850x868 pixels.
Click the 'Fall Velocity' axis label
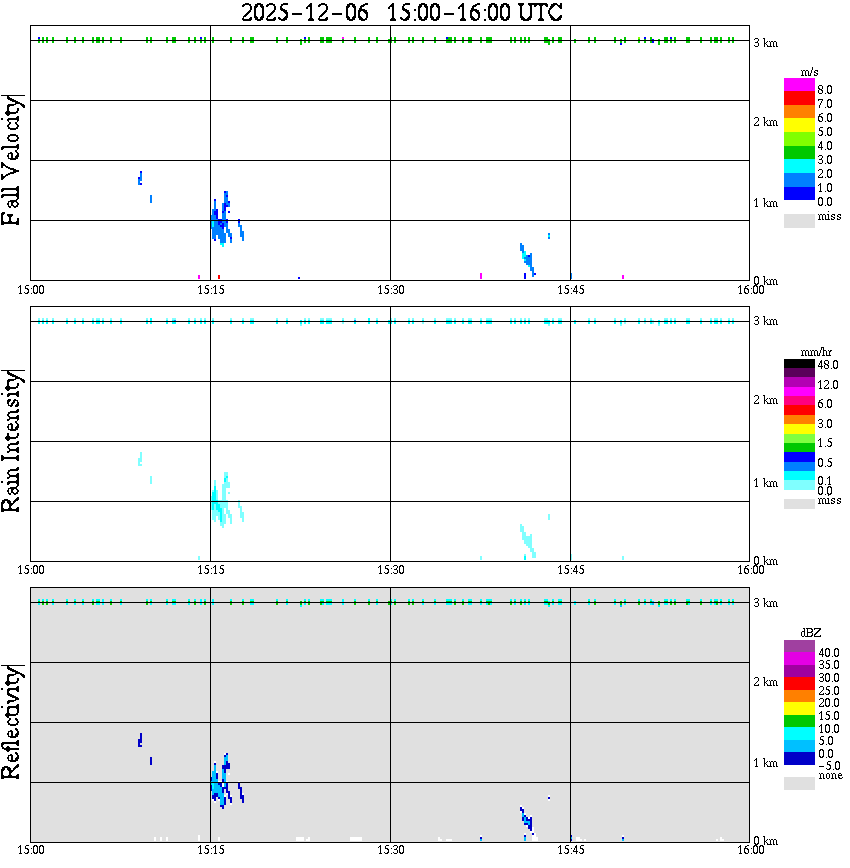tap(11, 160)
